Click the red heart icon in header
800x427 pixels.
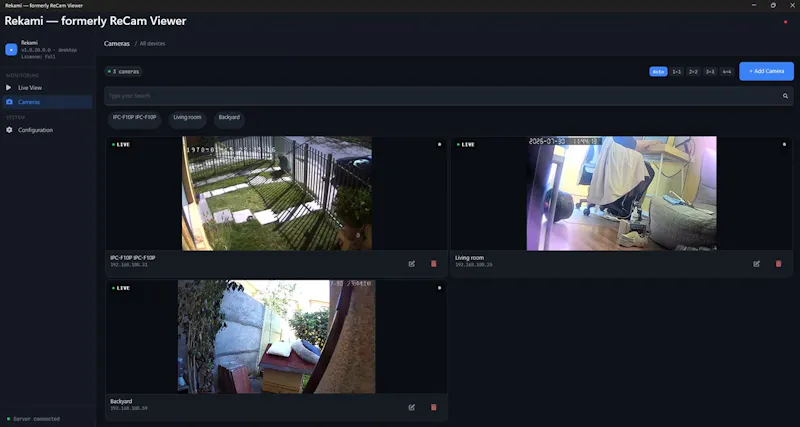[x=785, y=22]
